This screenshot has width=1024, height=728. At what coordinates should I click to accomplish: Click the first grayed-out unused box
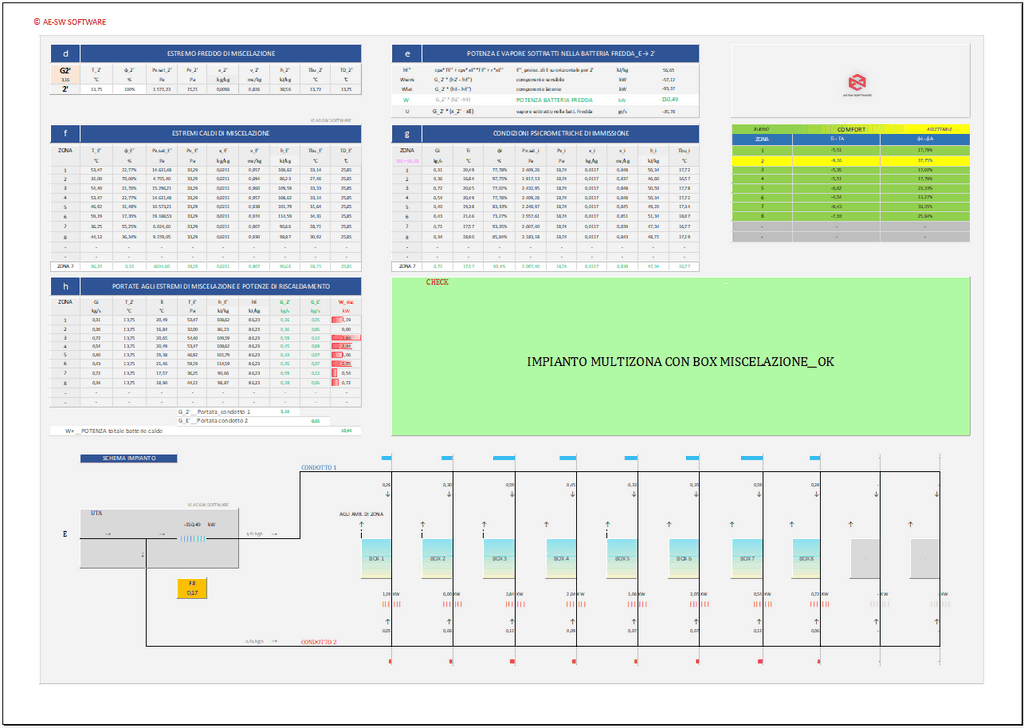865,558
